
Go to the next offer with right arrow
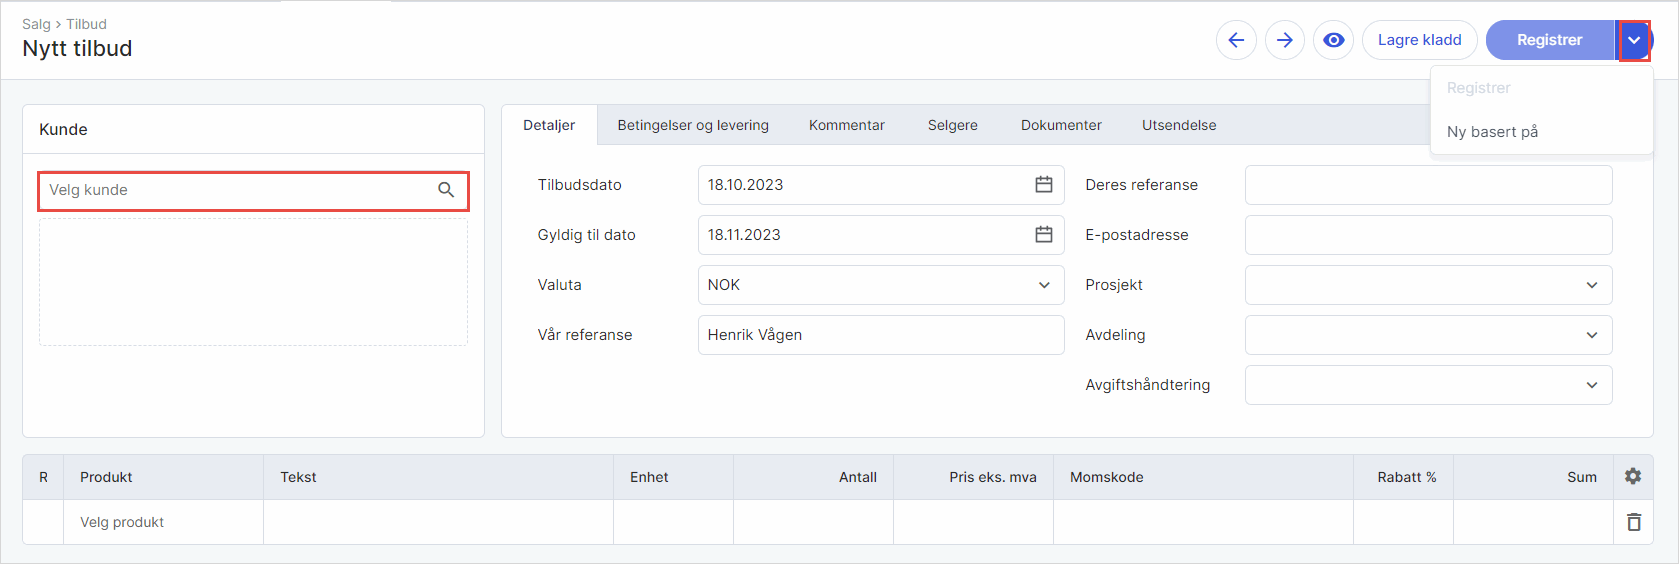coord(1285,40)
